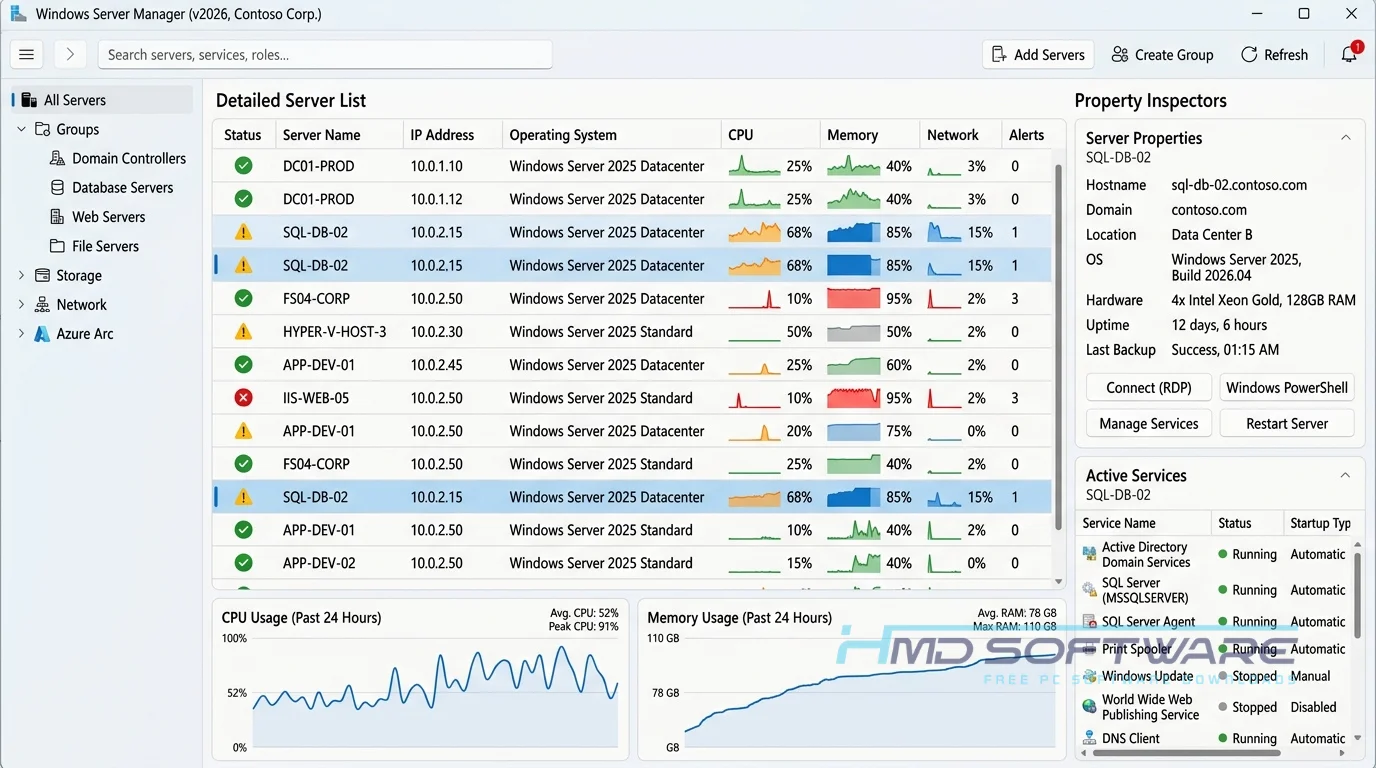
Task: Click the Server Manager app icon in title bar
Action: pos(18,14)
